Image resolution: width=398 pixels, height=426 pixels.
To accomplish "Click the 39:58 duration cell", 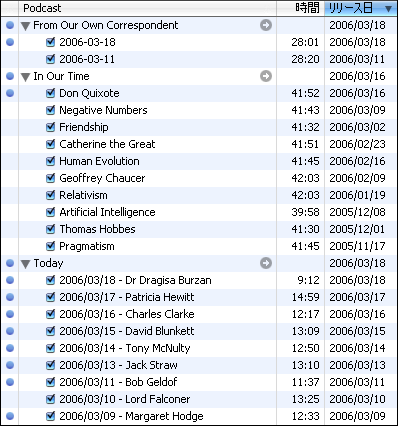I will click(x=305, y=212).
